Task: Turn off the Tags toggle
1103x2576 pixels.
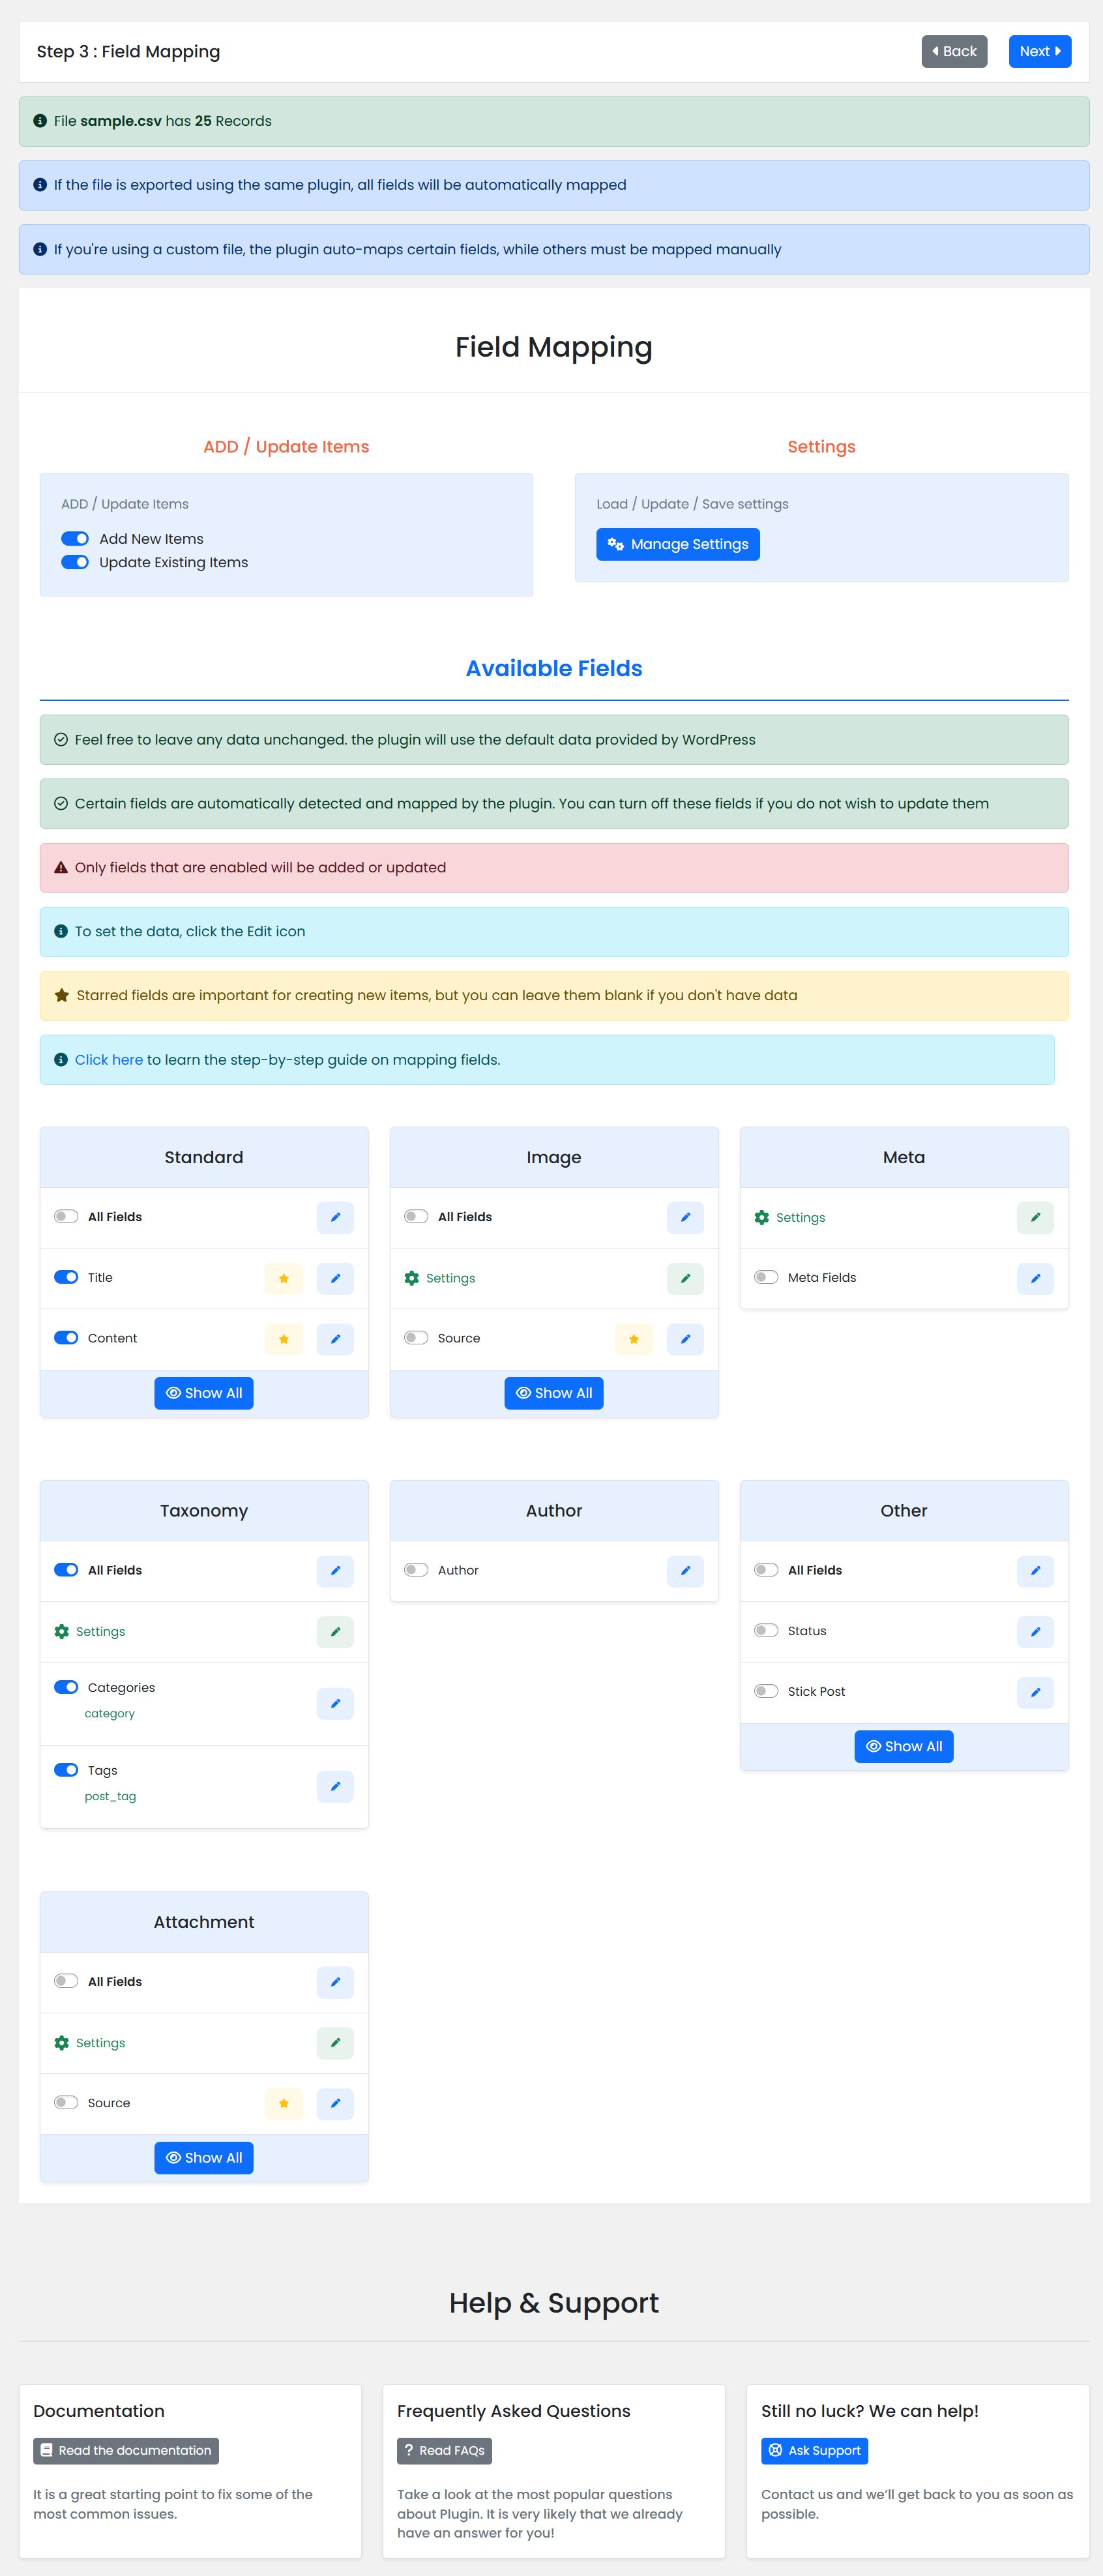Action: 66,1770
